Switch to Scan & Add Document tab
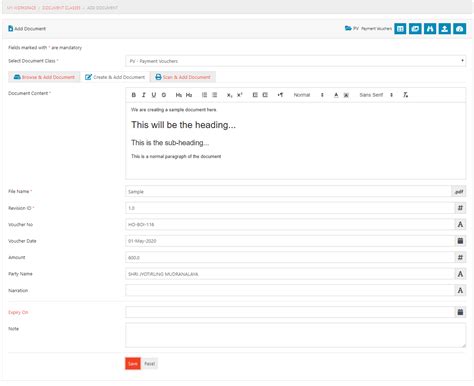The image size is (474, 386). click(x=183, y=77)
